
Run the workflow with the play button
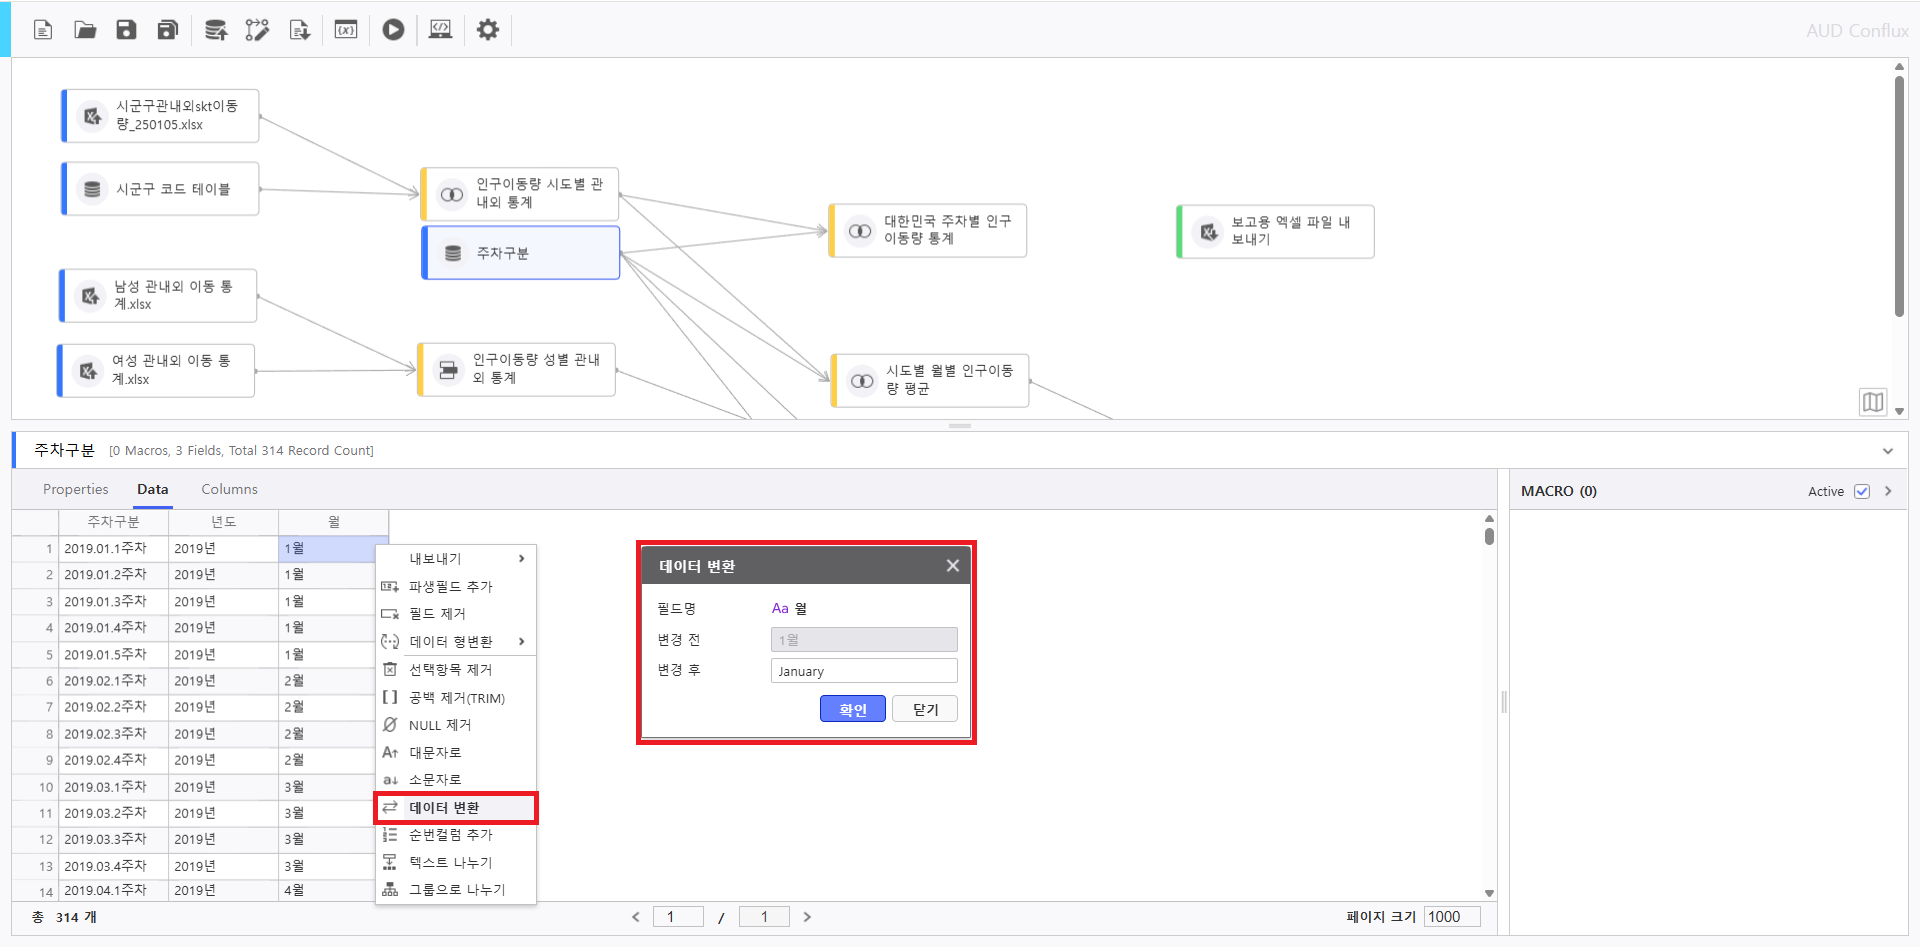(393, 30)
